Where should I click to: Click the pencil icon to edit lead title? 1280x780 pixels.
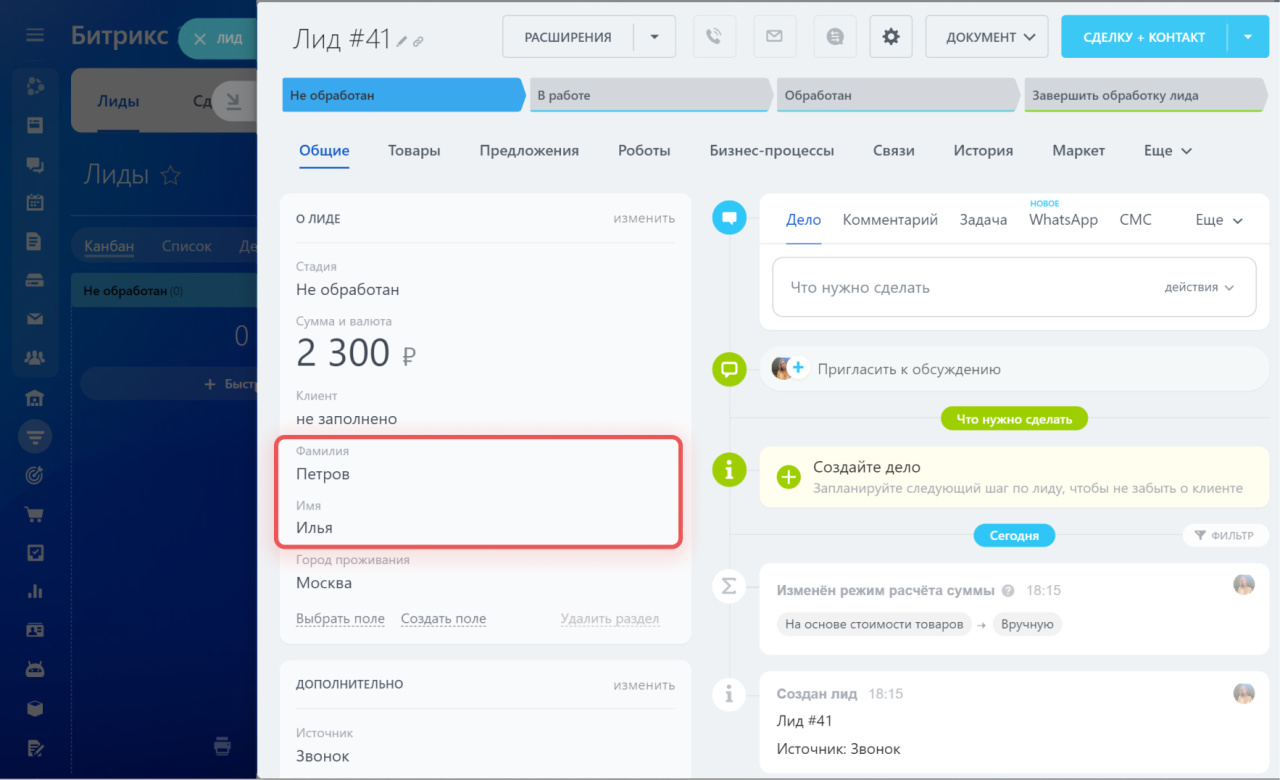[x=402, y=41]
